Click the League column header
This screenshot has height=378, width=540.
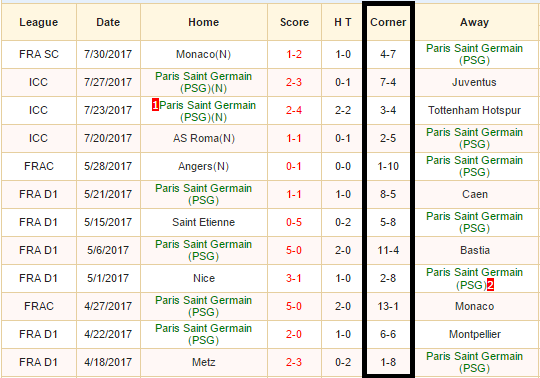[39, 22]
